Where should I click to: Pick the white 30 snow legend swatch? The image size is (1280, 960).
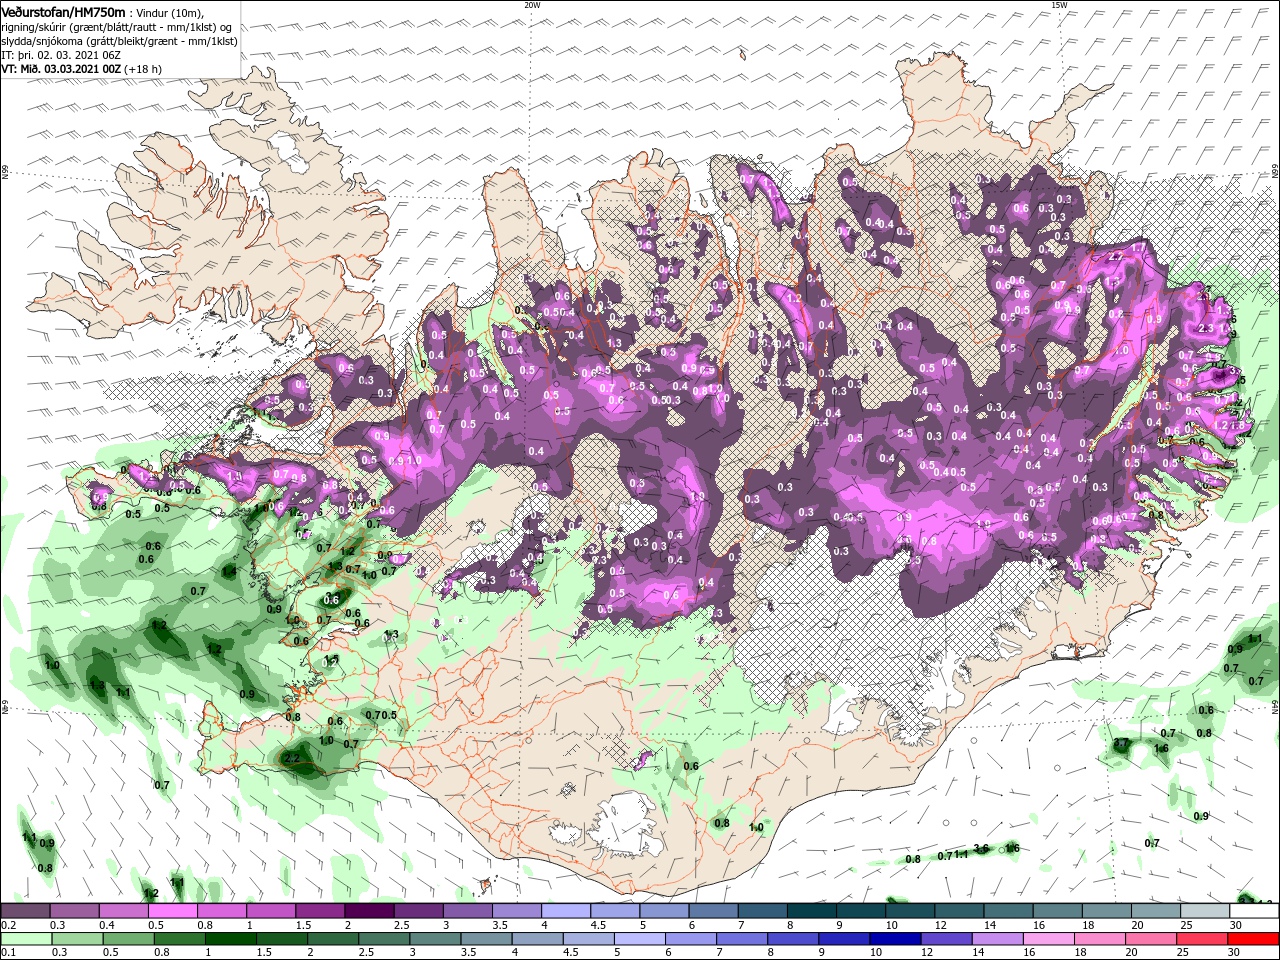tap(1253, 911)
